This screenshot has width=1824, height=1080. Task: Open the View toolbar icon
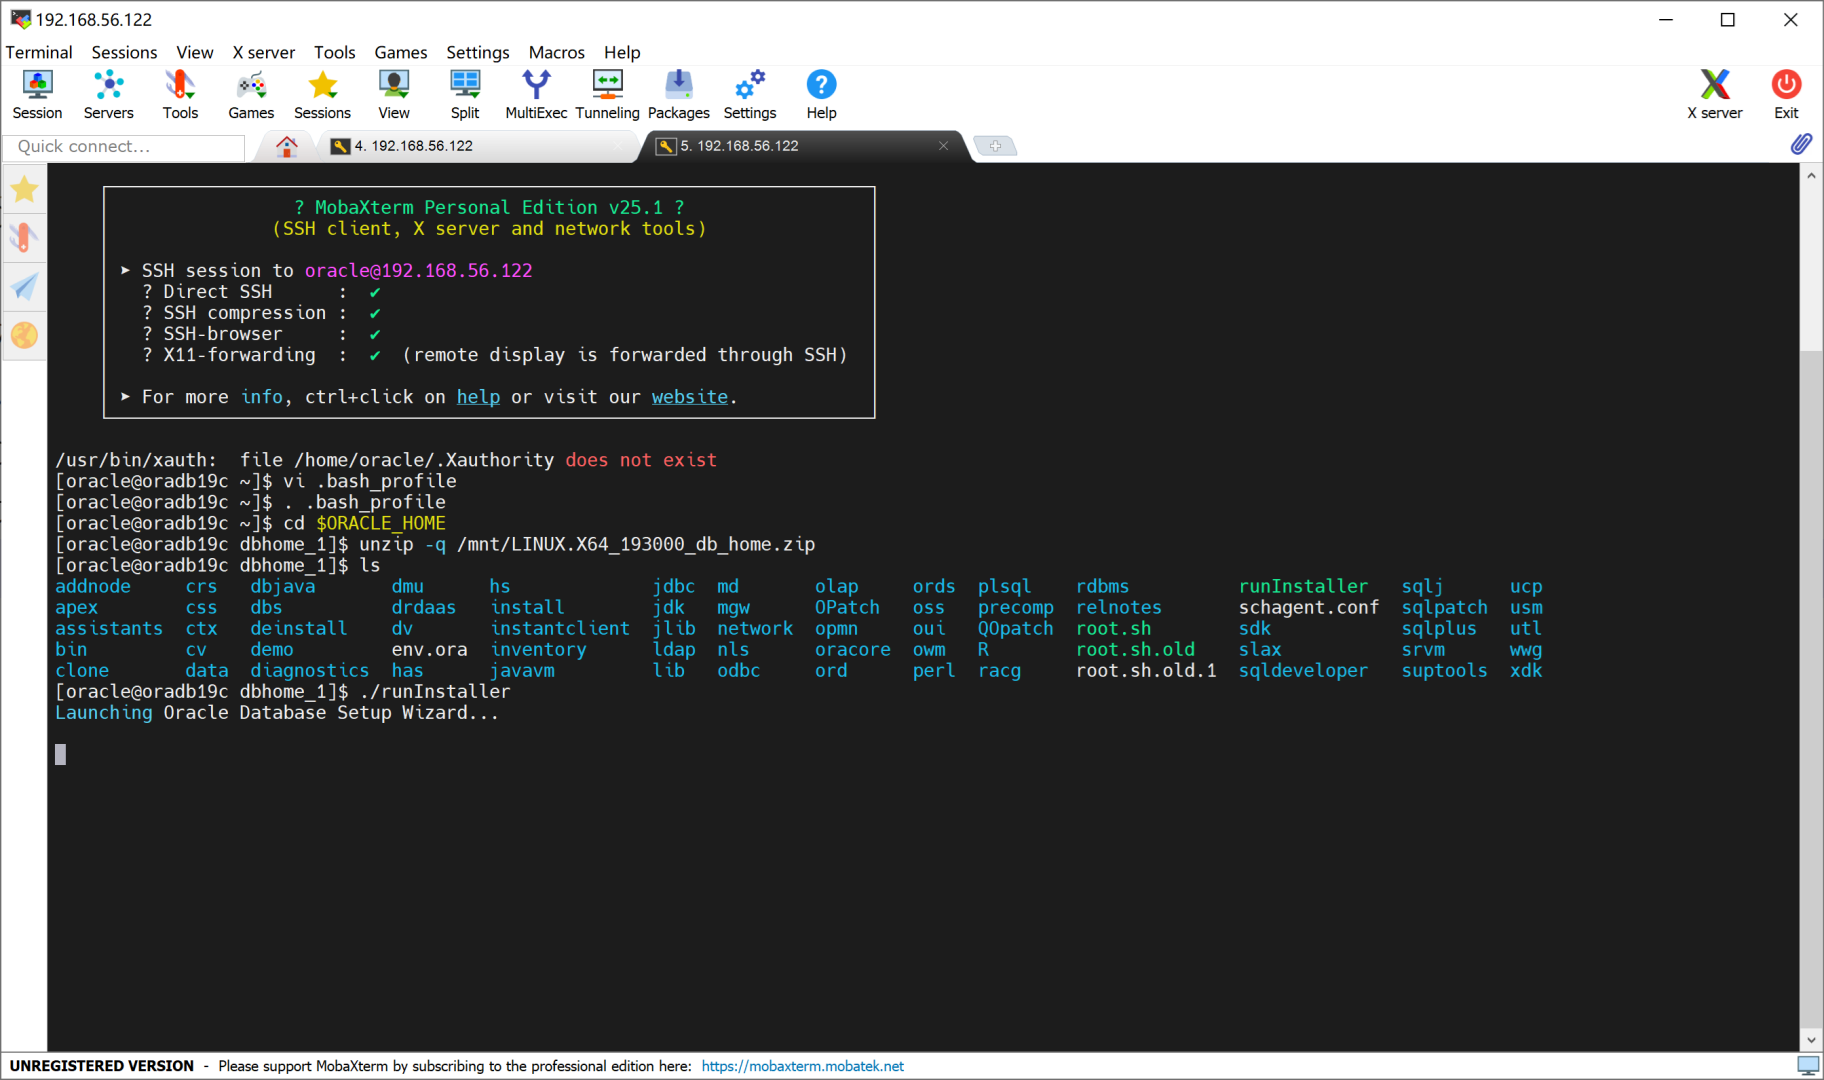394,95
